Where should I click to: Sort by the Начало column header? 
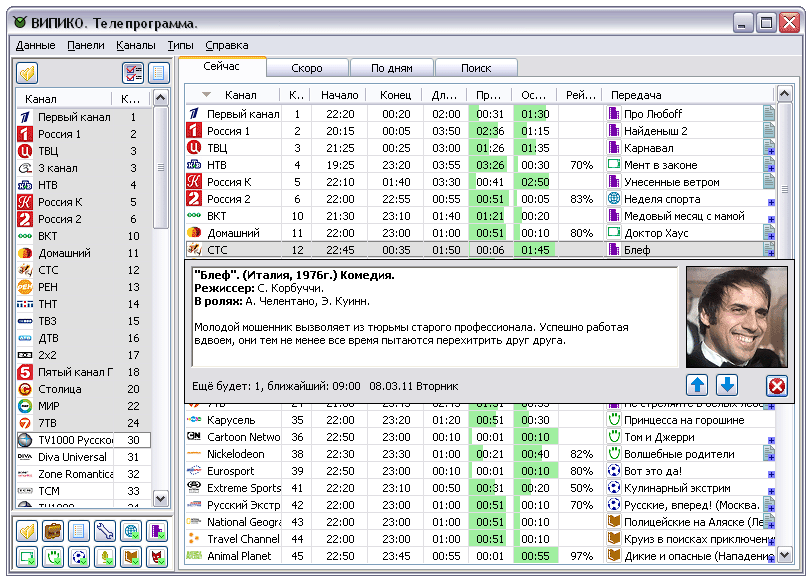click(339, 95)
